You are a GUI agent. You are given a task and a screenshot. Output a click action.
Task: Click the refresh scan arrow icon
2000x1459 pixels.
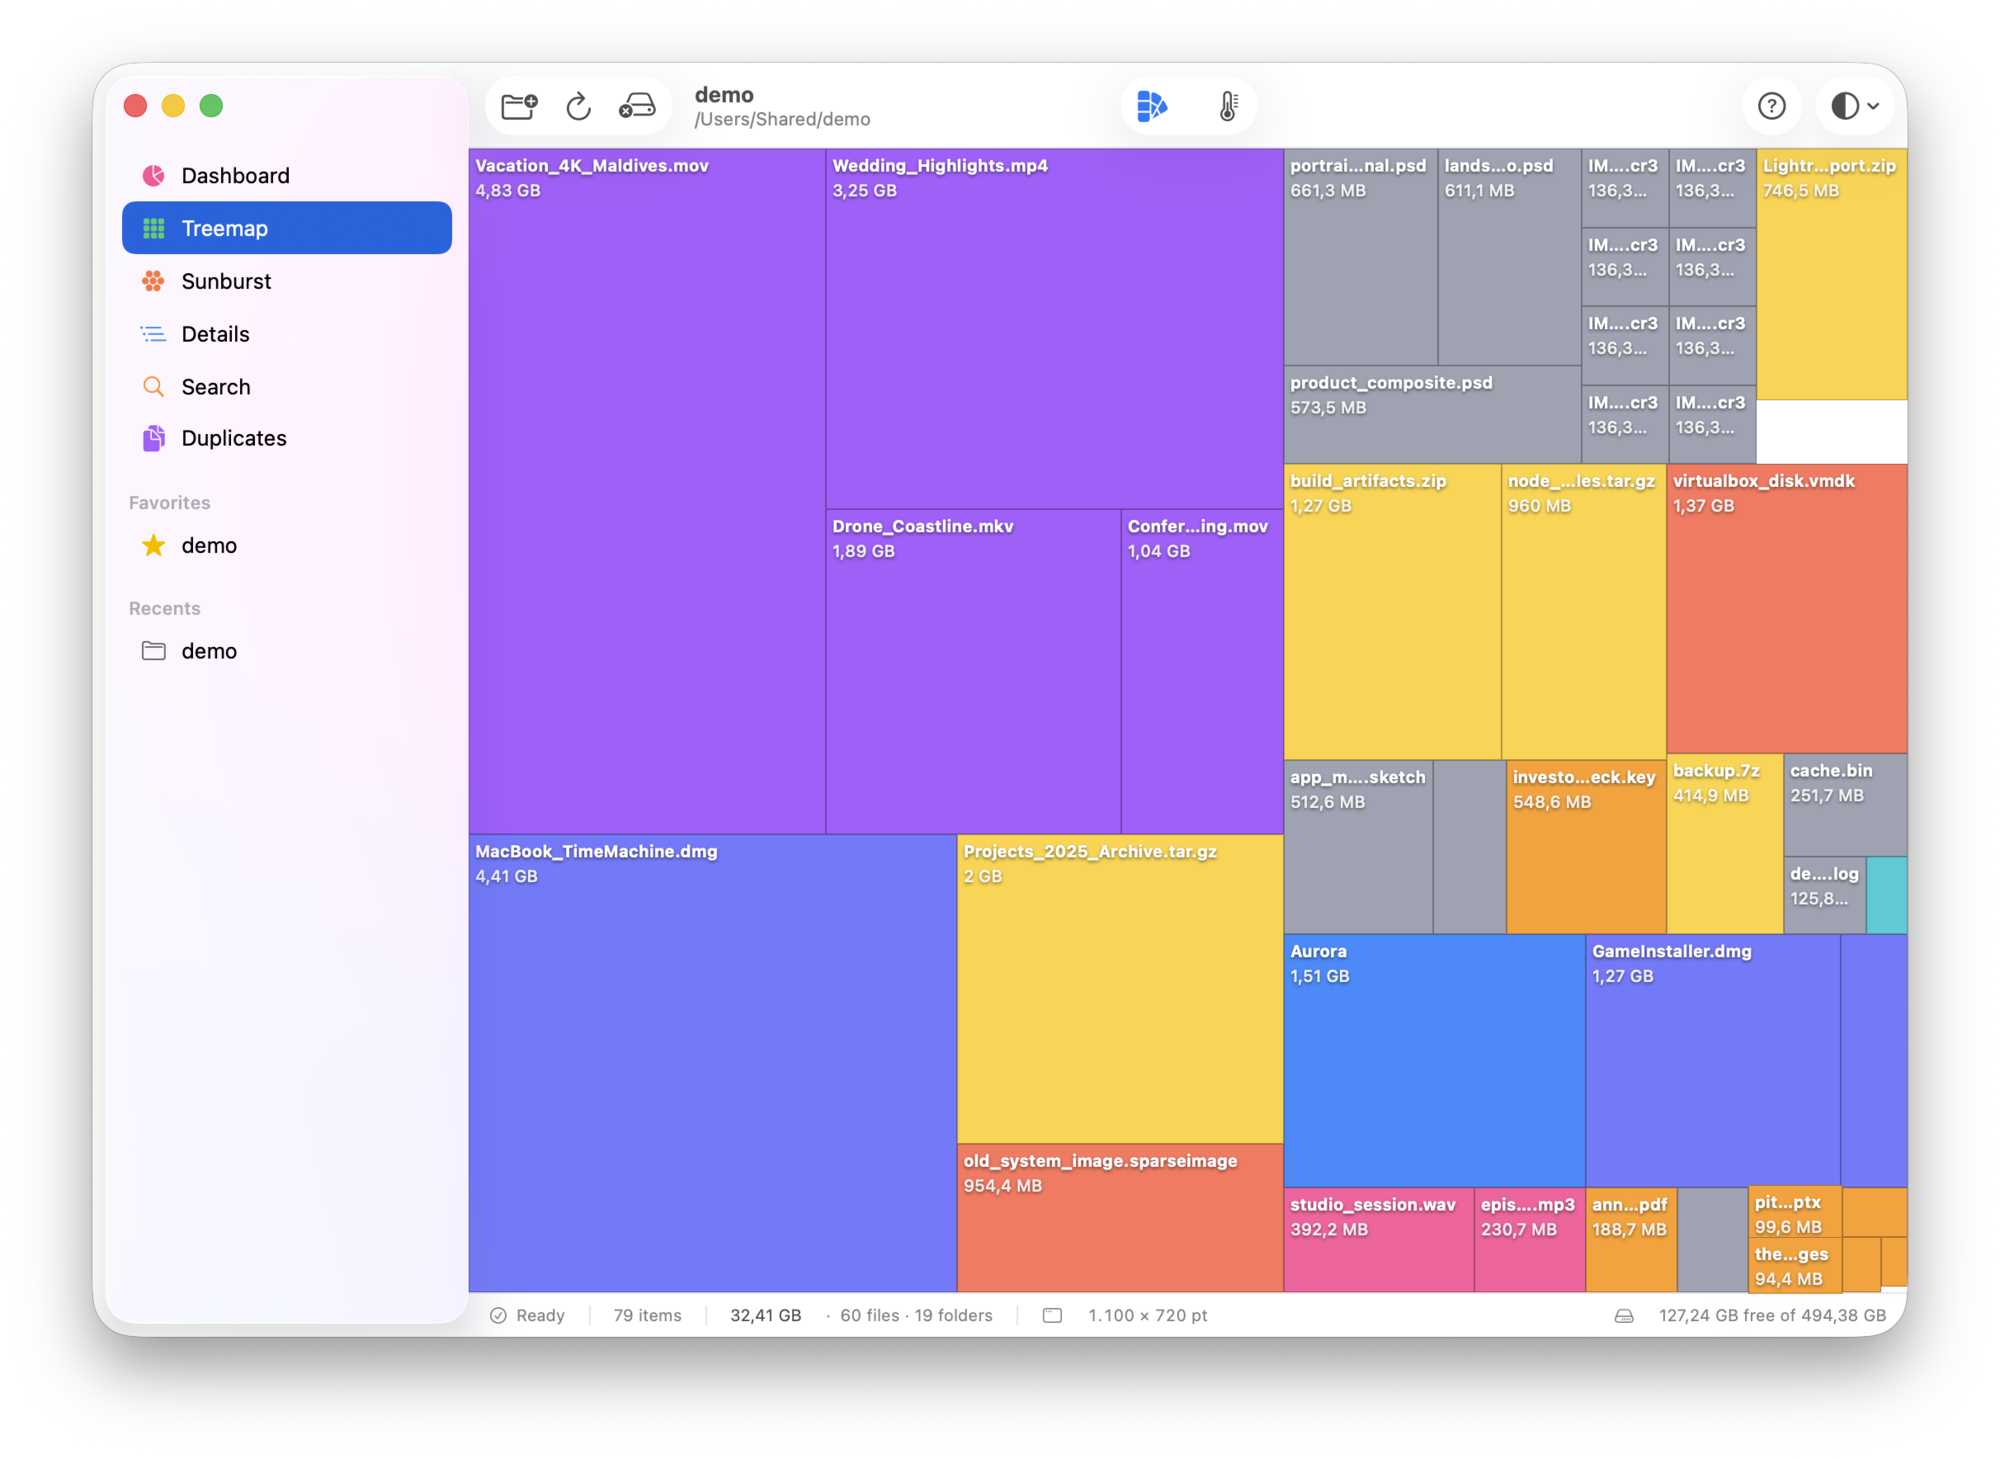[x=579, y=106]
